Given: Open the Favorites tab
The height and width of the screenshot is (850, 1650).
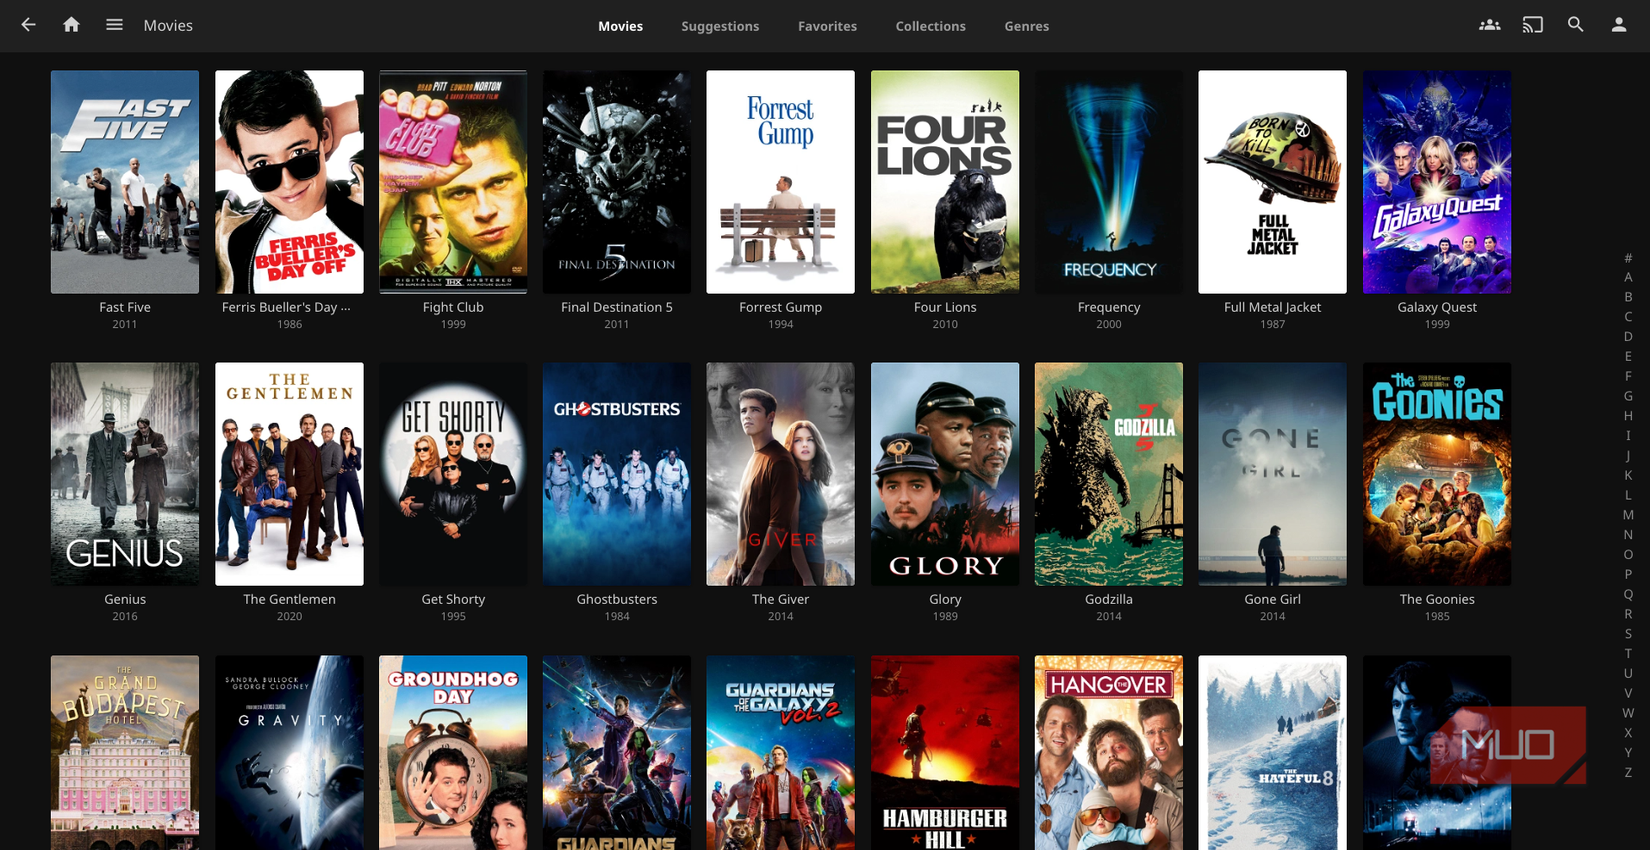Looking at the screenshot, I should pyautogui.click(x=827, y=26).
